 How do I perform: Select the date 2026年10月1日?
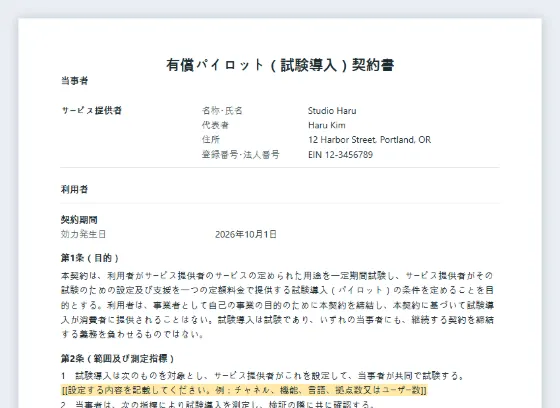pos(246,234)
